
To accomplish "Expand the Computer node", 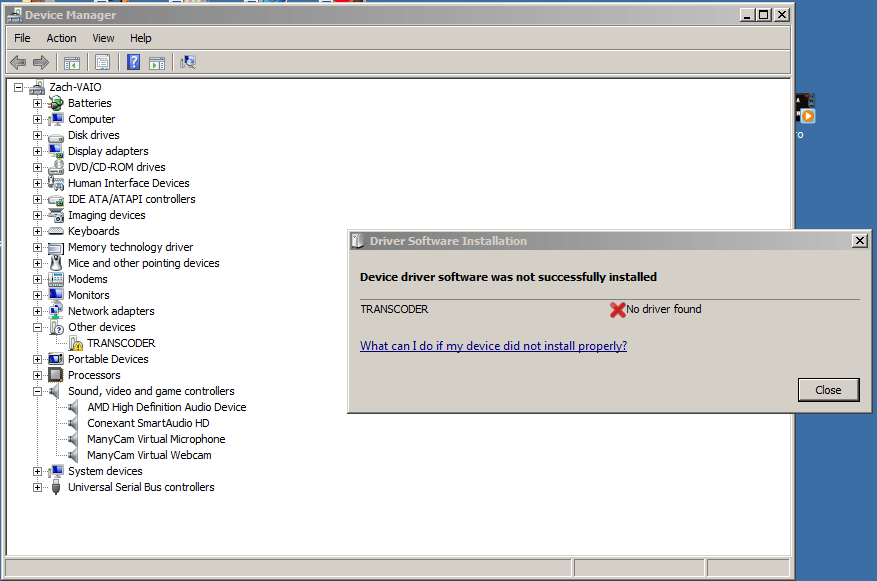I will (x=37, y=119).
